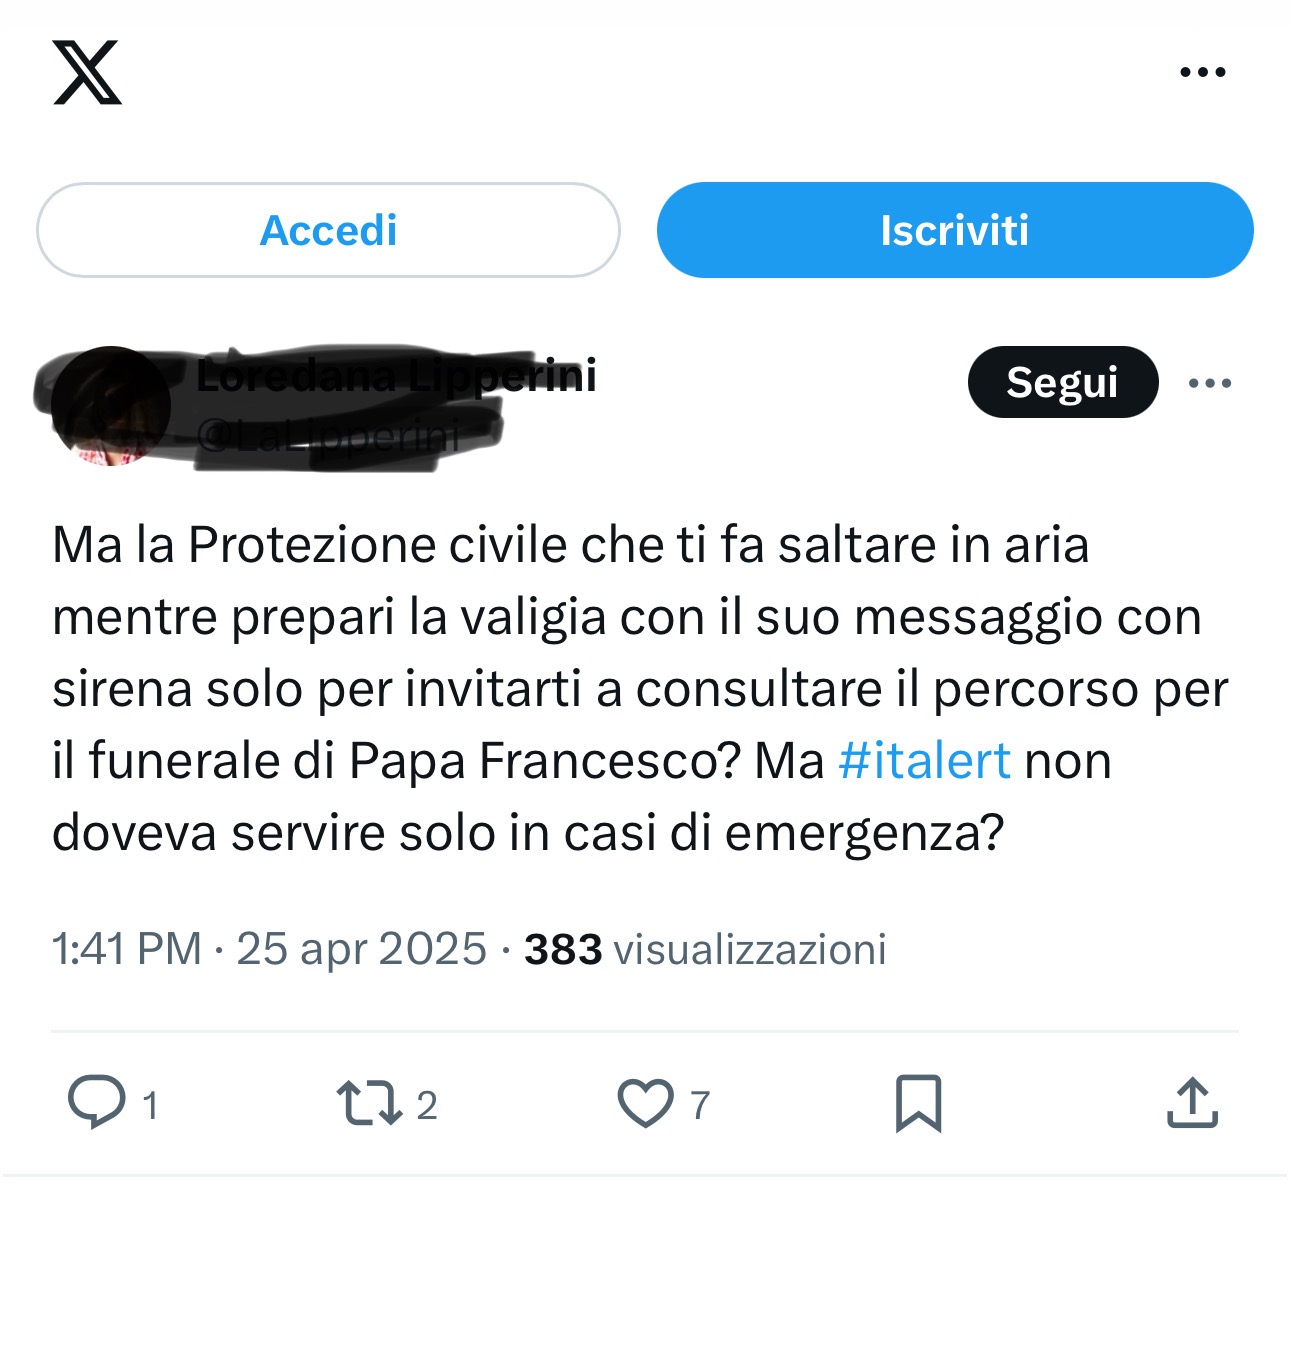Click the repost arrows icon
The width and height of the screenshot is (1290, 1346).
370,1104
